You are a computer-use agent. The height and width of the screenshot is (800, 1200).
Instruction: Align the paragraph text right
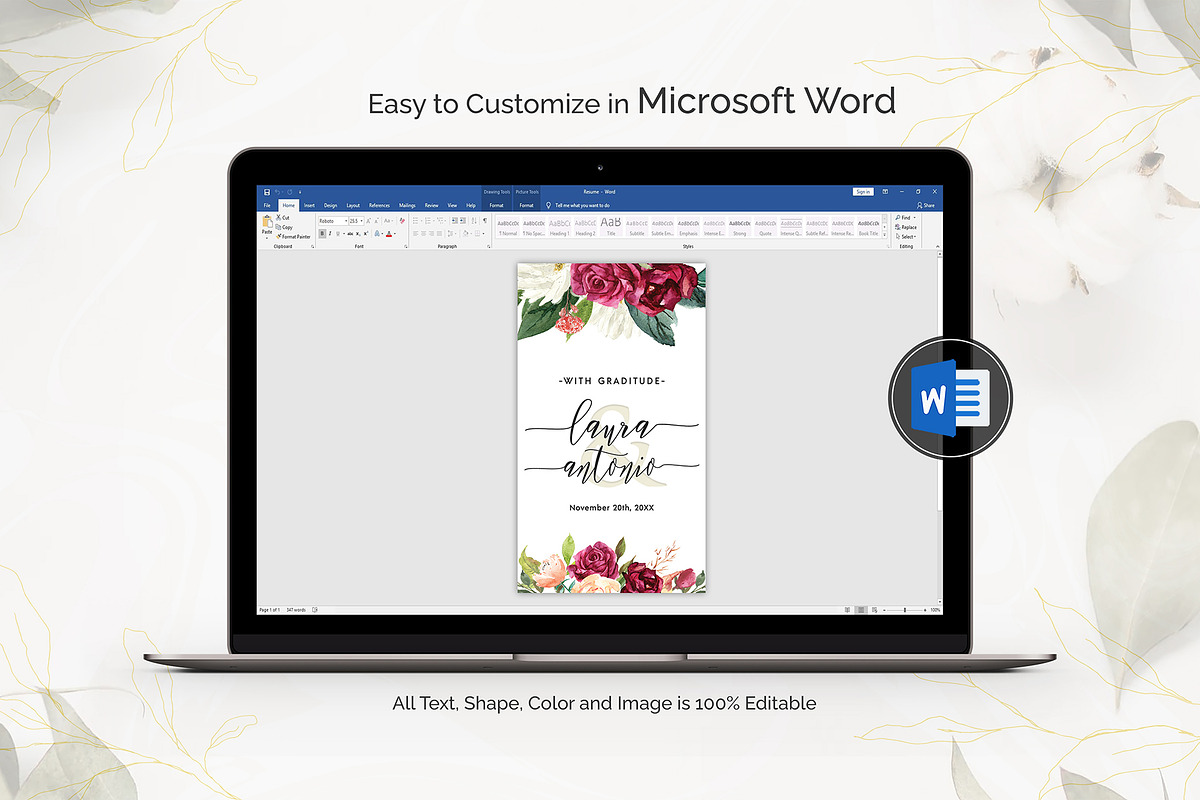(x=433, y=233)
